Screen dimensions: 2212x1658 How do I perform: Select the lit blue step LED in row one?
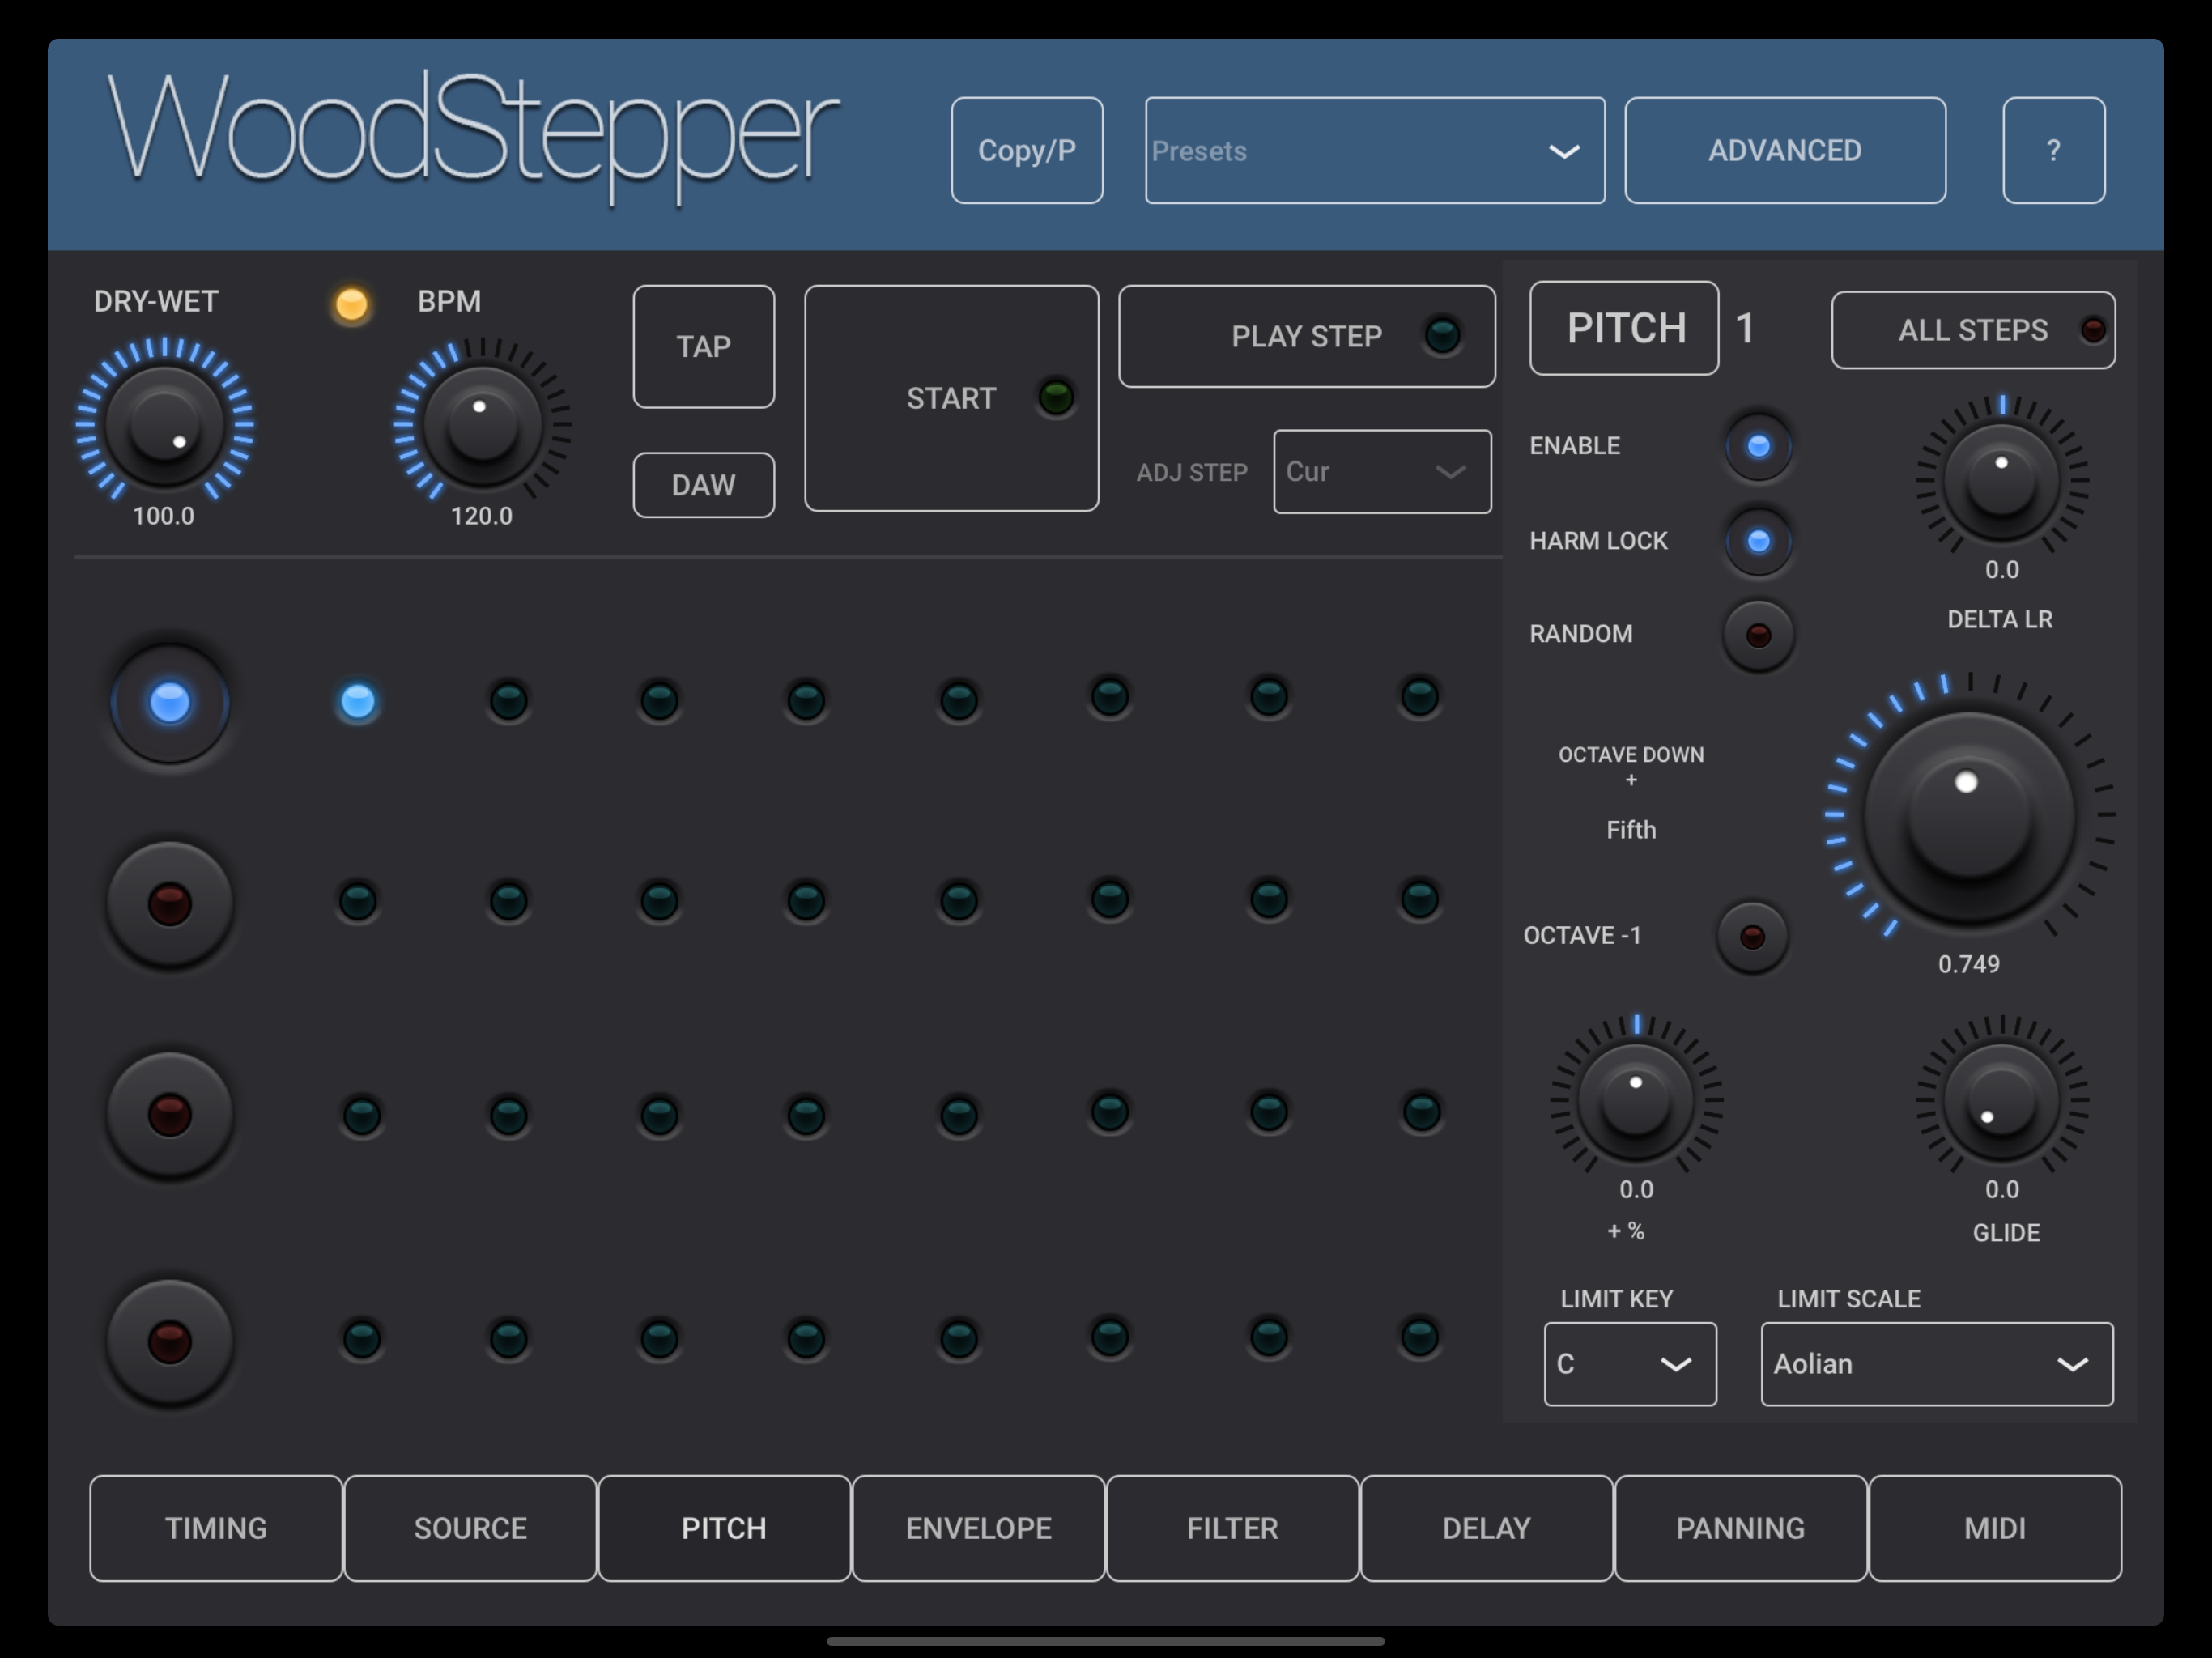tap(358, 701)
